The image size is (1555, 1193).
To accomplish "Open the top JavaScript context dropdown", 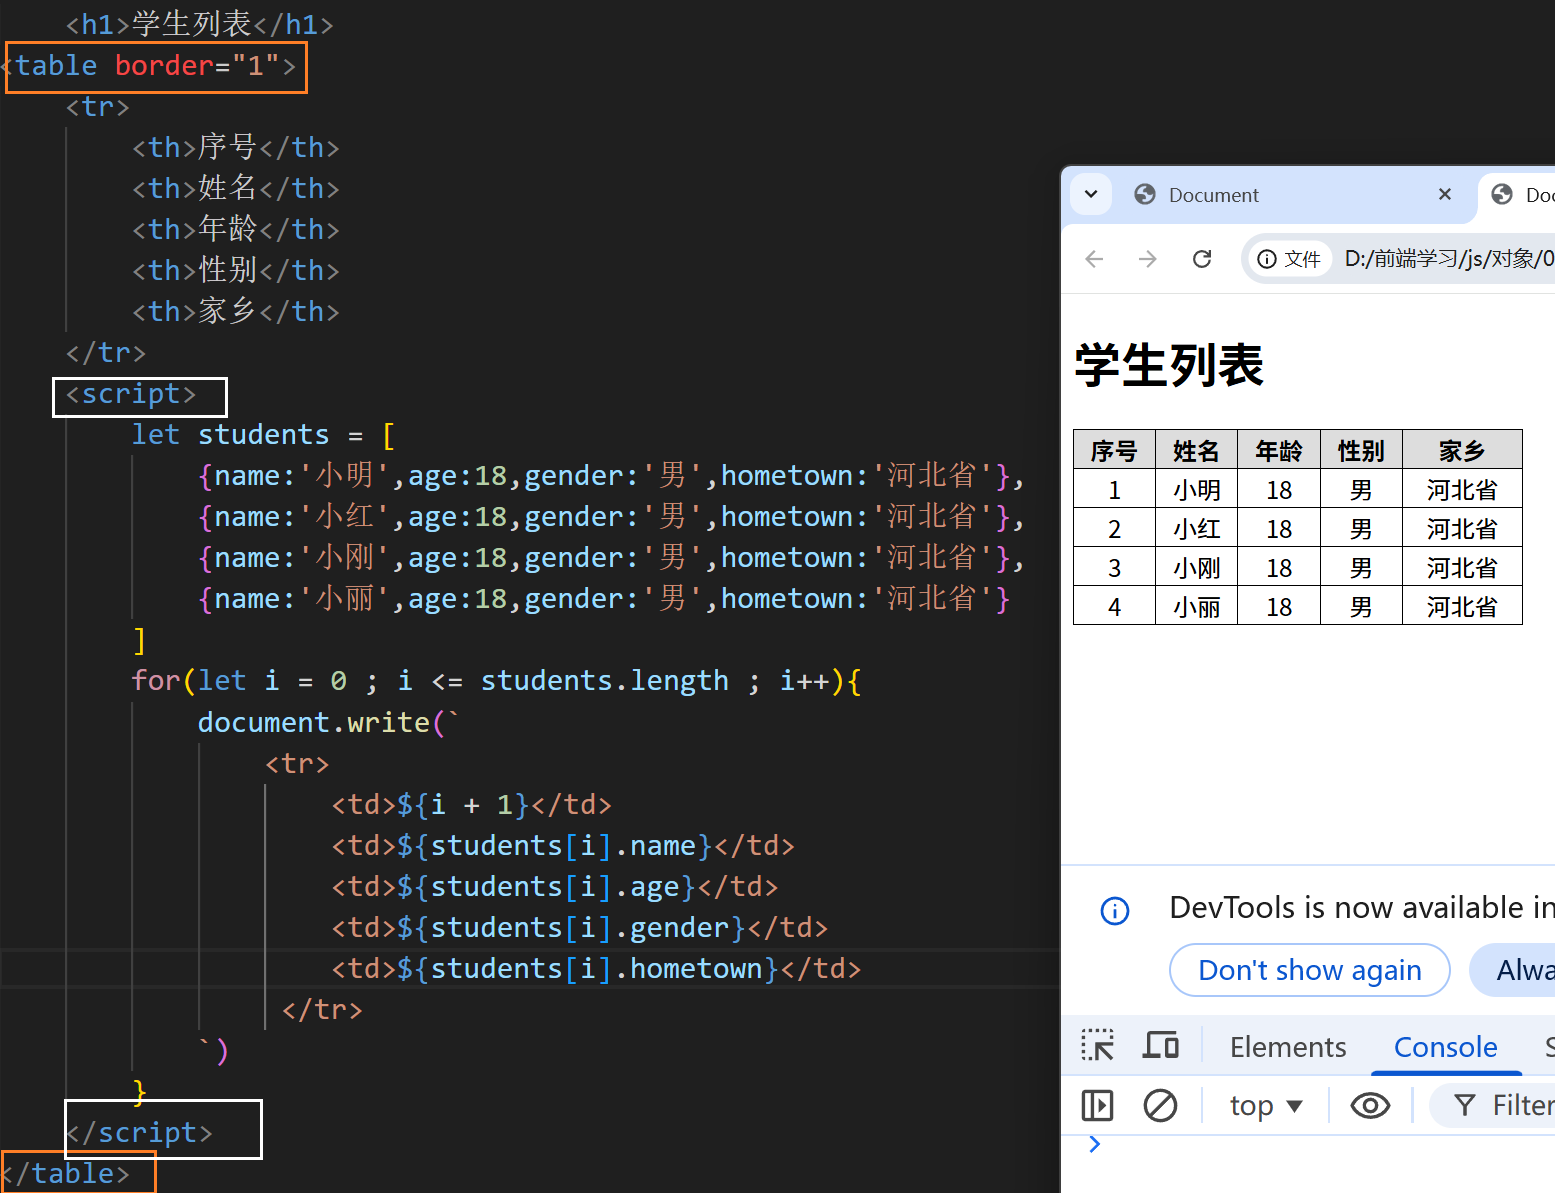I will coord(1266,1105).
